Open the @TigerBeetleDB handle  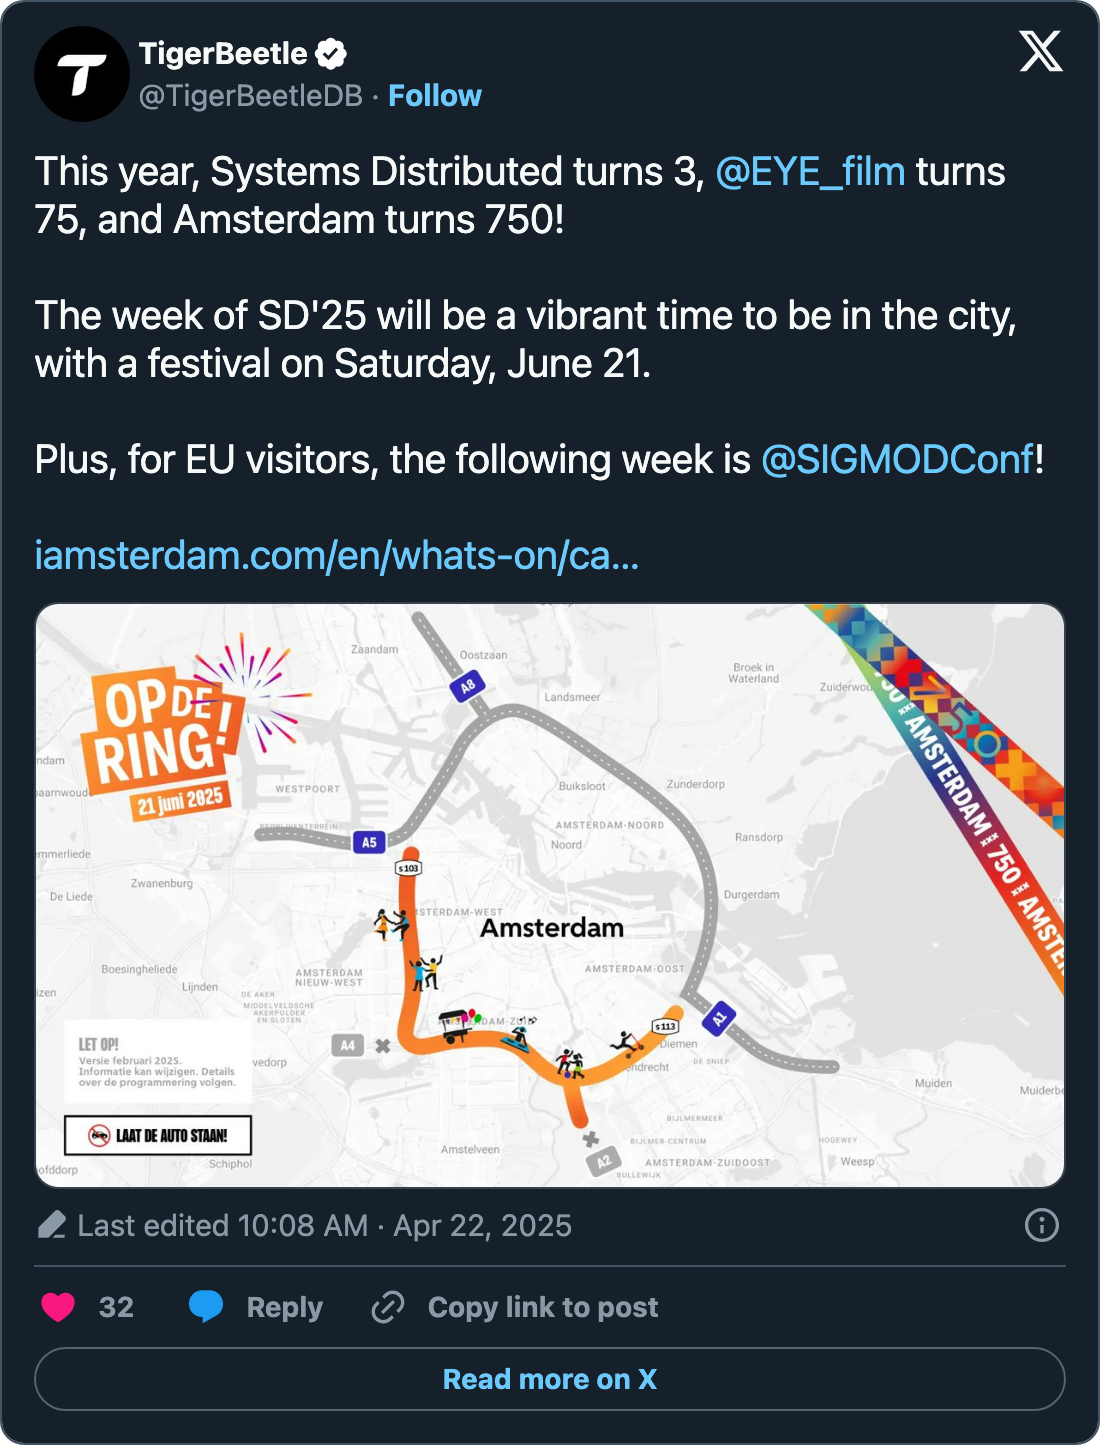(250, 96)
